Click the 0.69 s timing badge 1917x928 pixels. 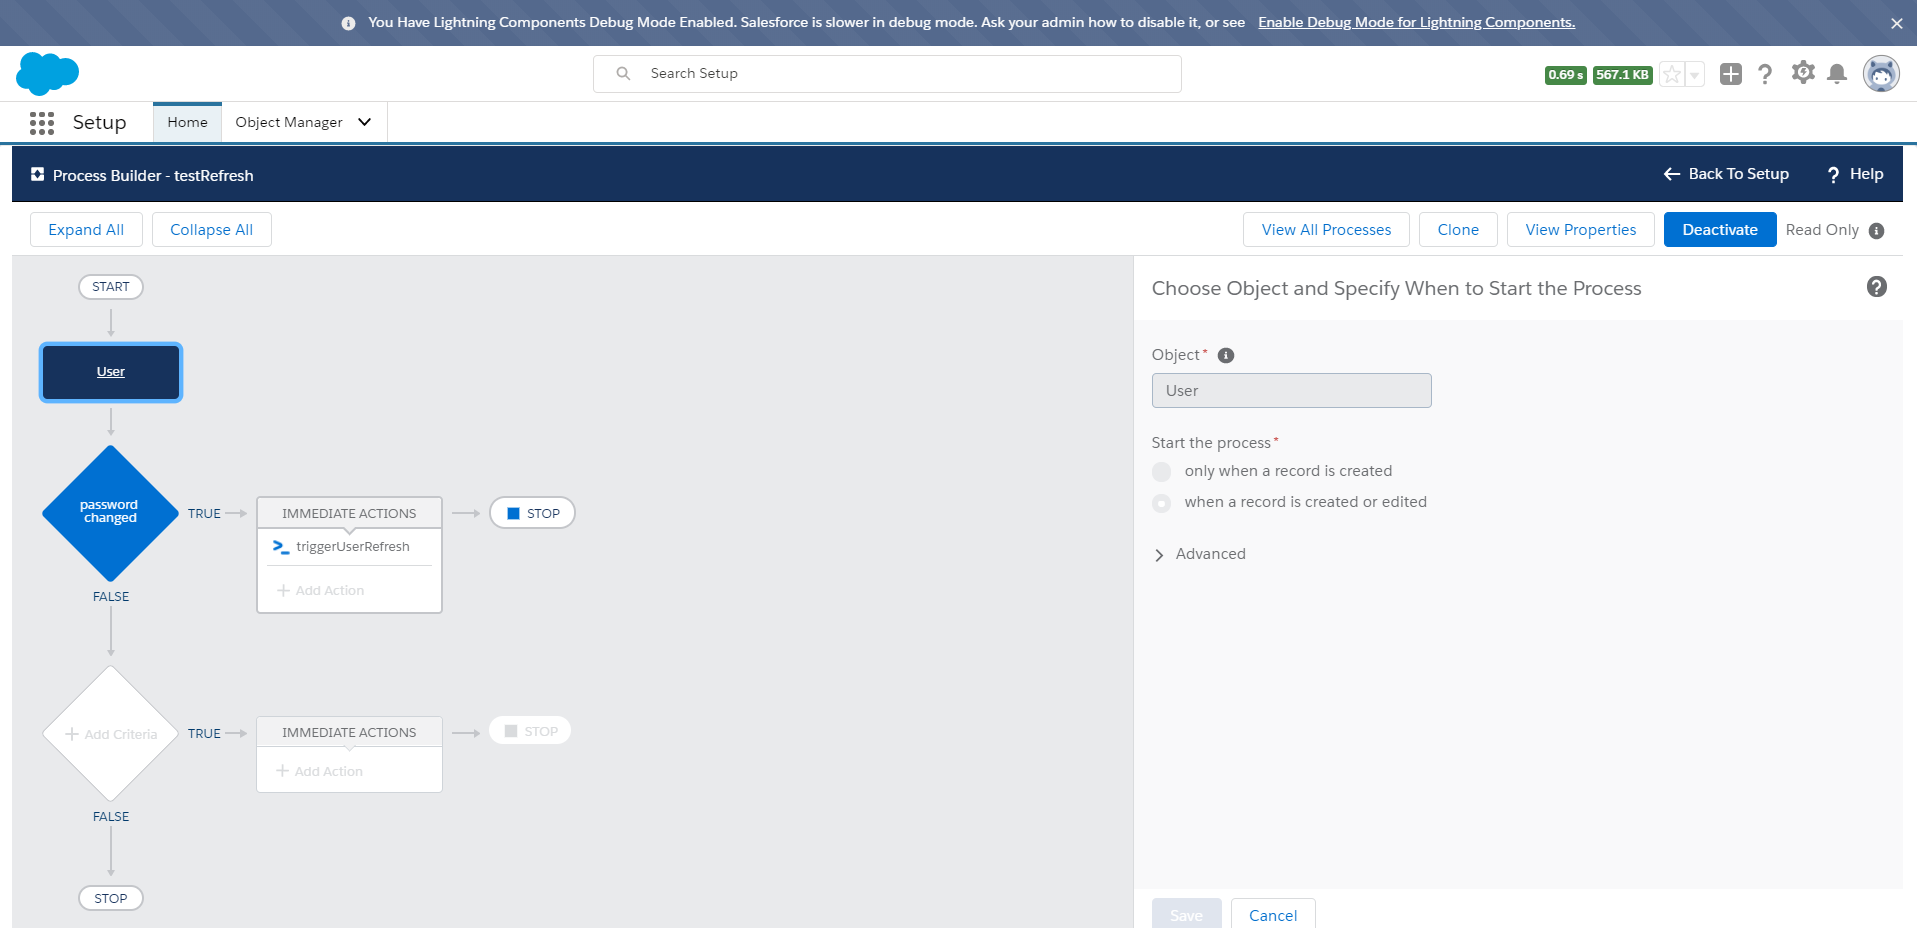click(1565, 75)
